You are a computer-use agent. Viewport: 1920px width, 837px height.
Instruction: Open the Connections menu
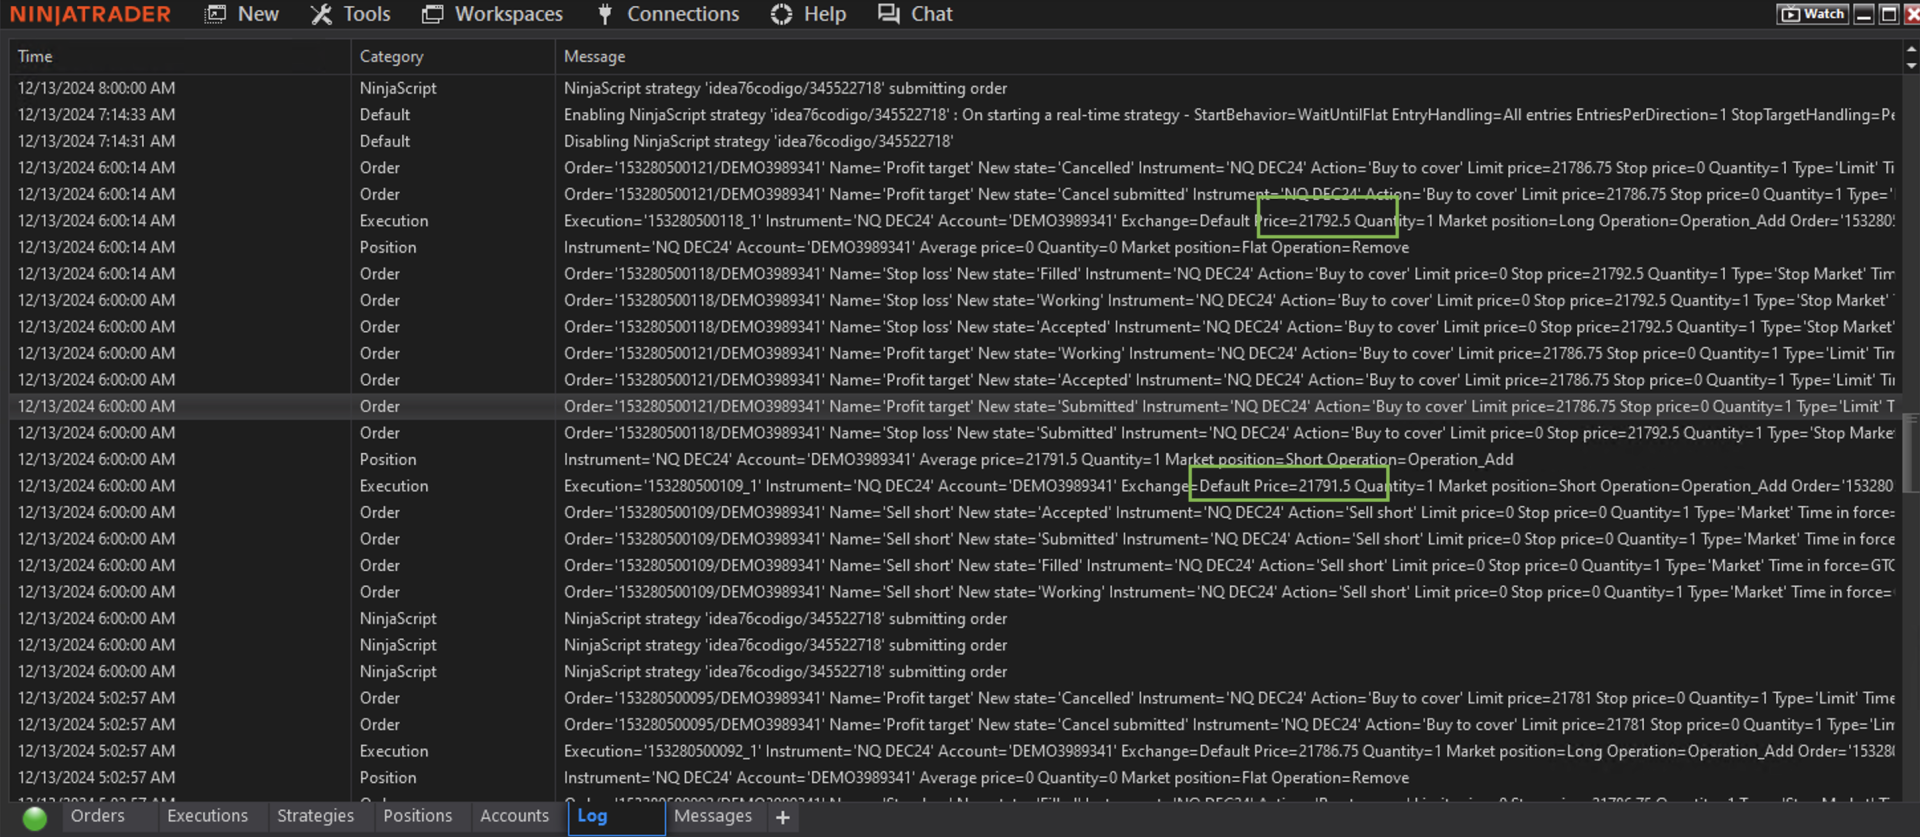[668, 14]
